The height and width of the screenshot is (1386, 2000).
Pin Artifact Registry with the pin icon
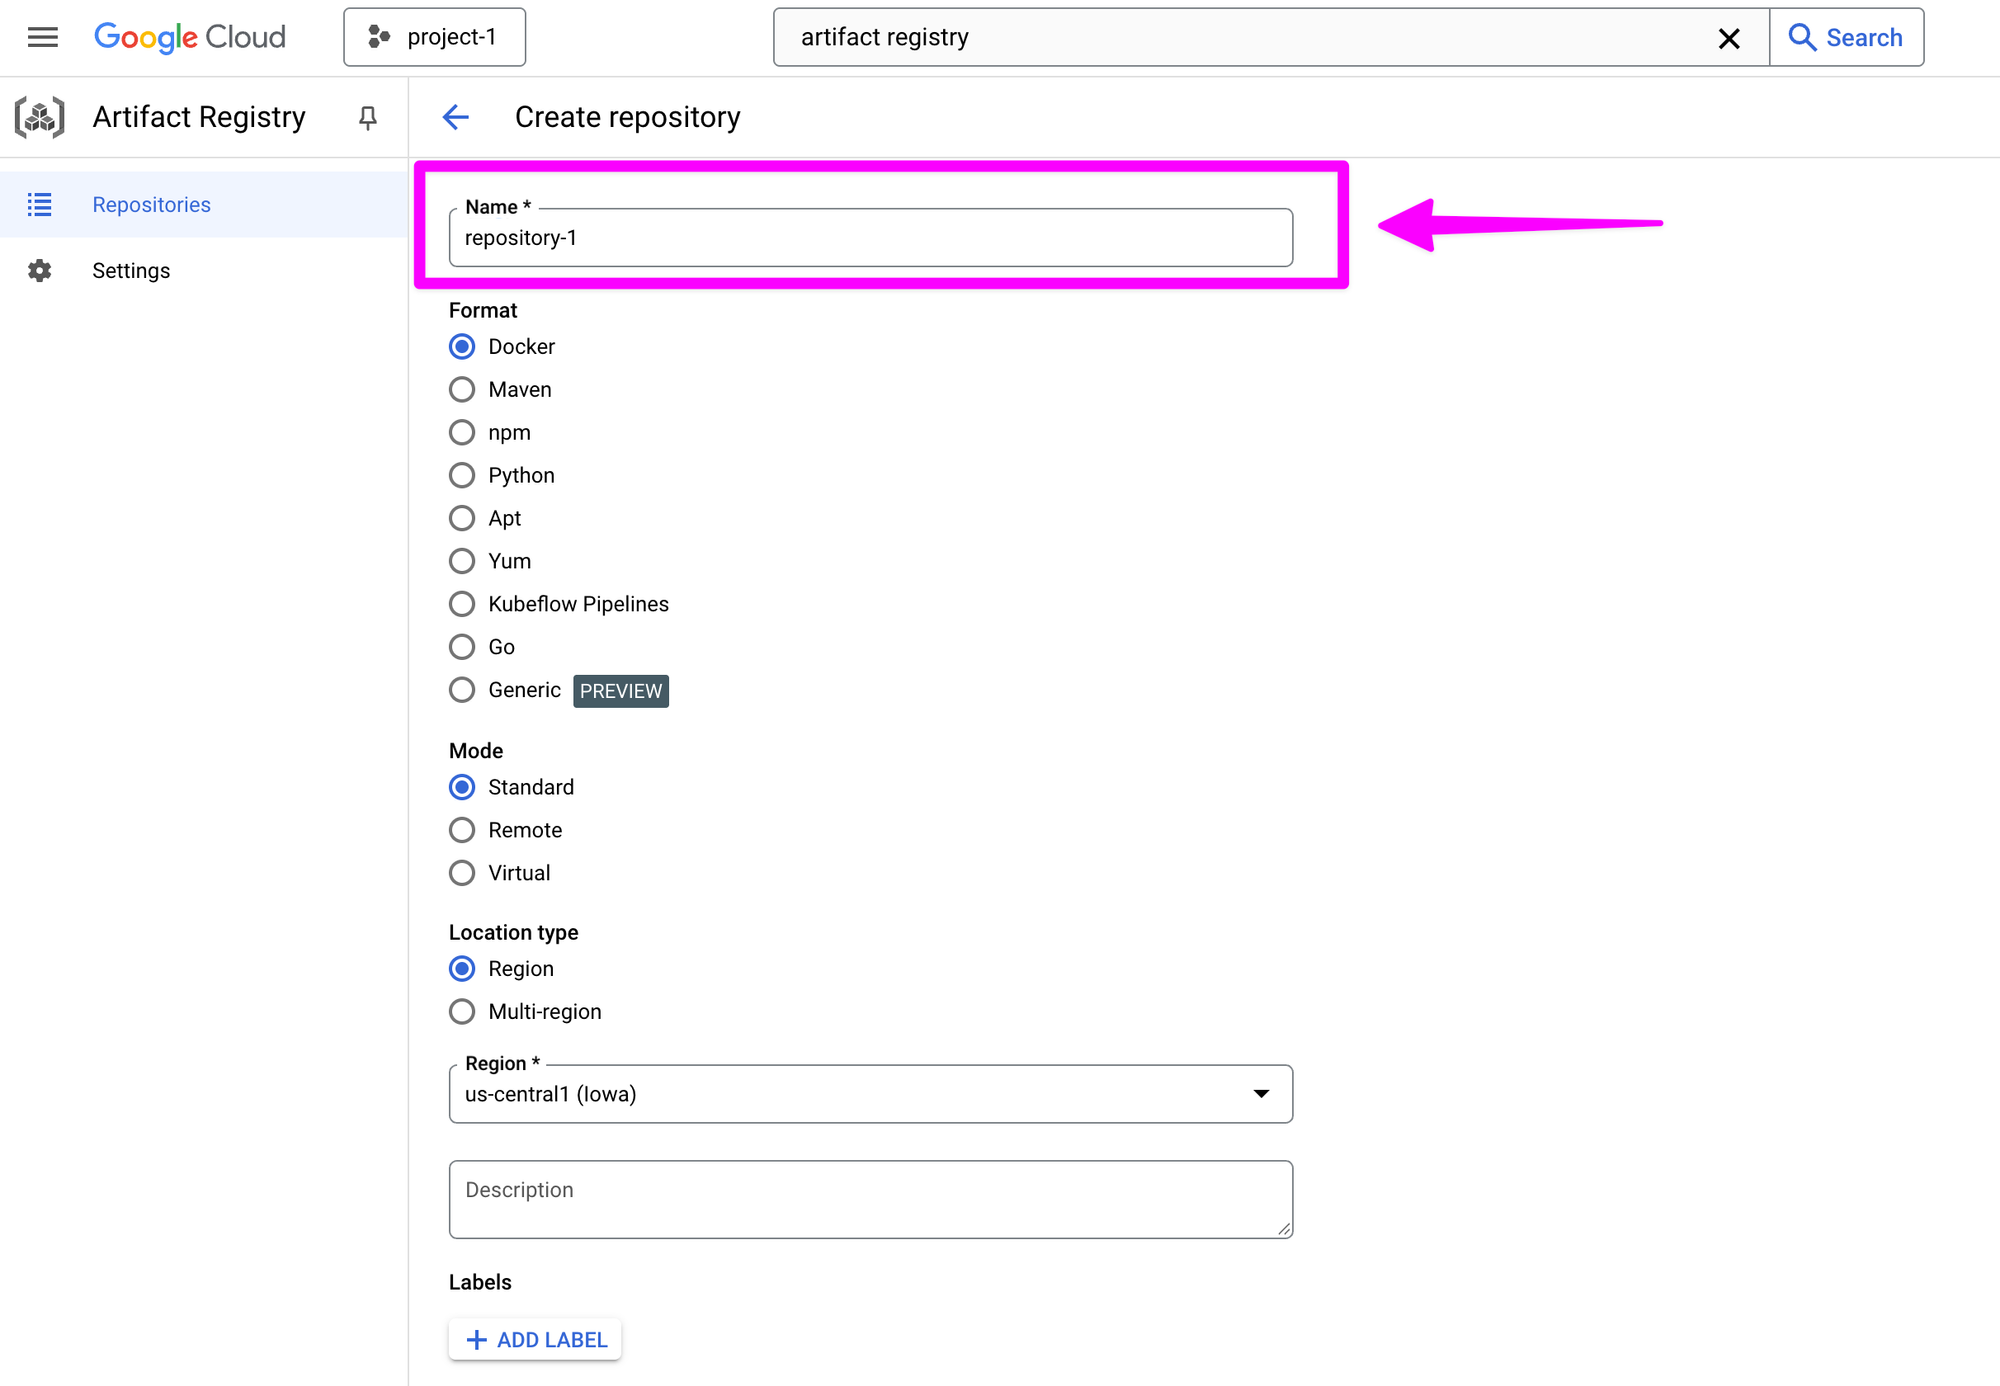368,118
